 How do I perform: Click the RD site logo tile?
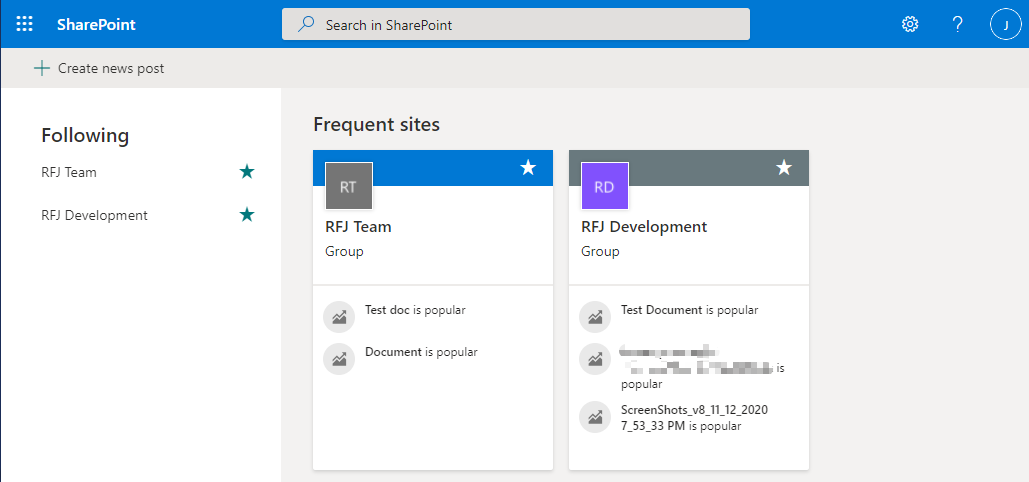tap(604, 186)
